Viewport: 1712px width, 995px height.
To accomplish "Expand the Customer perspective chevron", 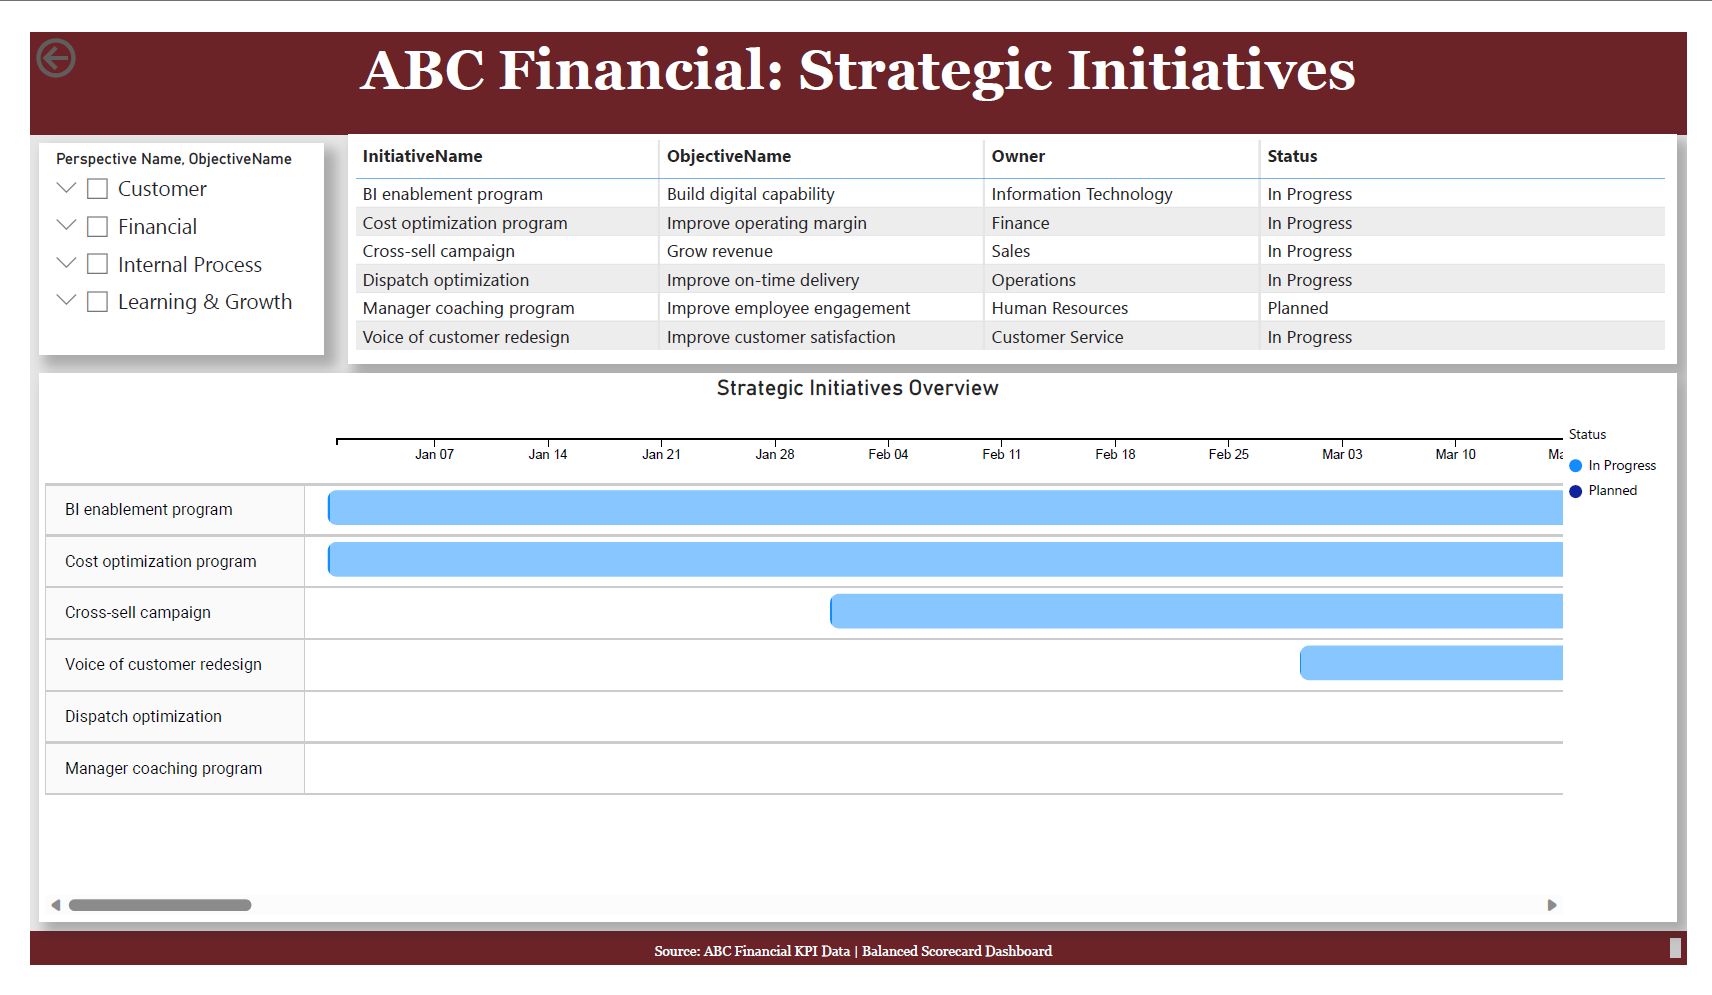I will click(67, 188).
